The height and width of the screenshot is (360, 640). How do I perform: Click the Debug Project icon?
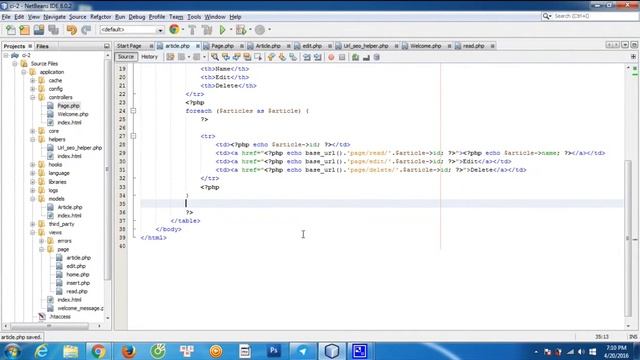point(241,30)
